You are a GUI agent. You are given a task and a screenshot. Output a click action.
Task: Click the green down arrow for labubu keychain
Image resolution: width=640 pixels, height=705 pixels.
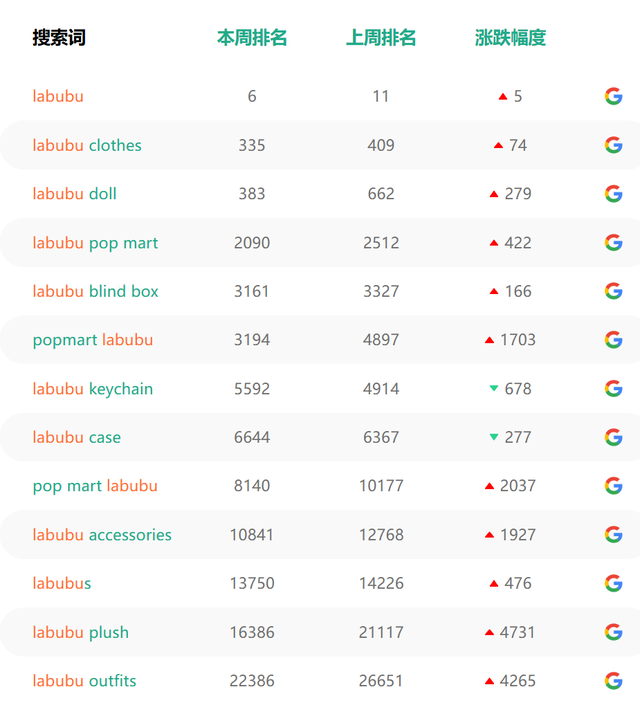pyautogui.click(x=494, y=388)
